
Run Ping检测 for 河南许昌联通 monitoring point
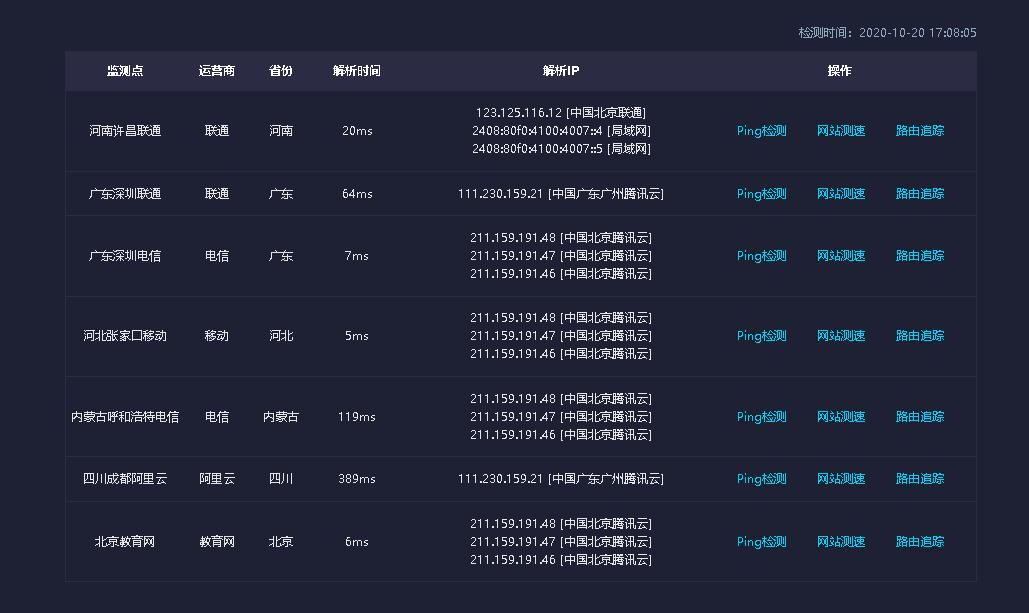761,130
